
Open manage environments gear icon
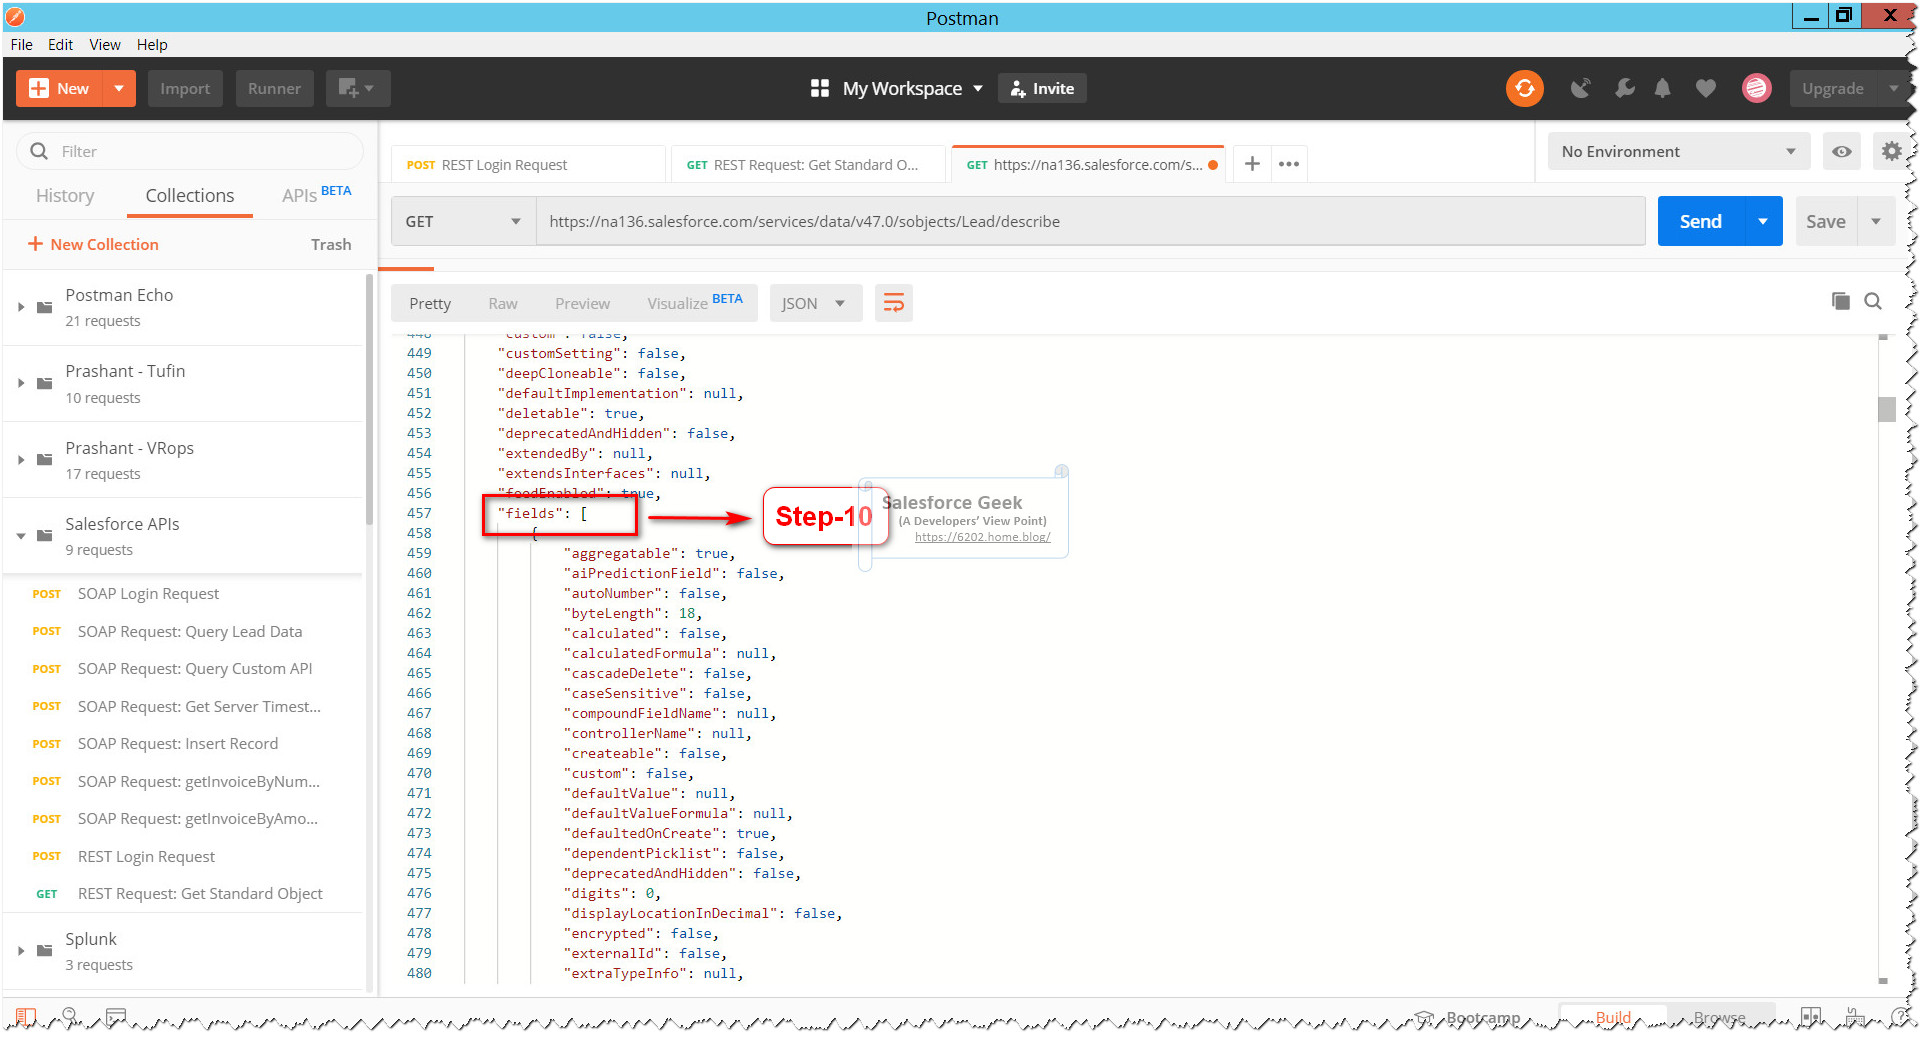click(x=1891, y=152)
